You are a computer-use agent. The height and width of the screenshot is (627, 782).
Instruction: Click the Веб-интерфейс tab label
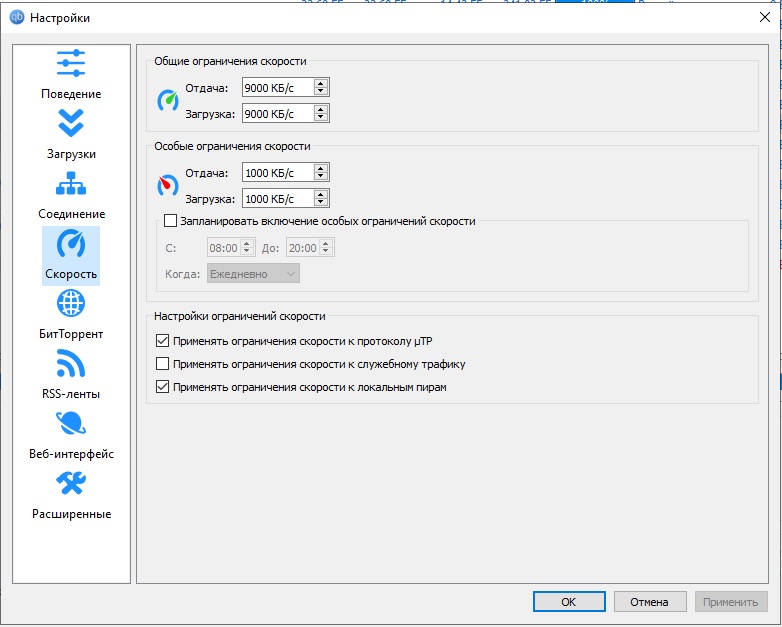click(x=71, y=454)
